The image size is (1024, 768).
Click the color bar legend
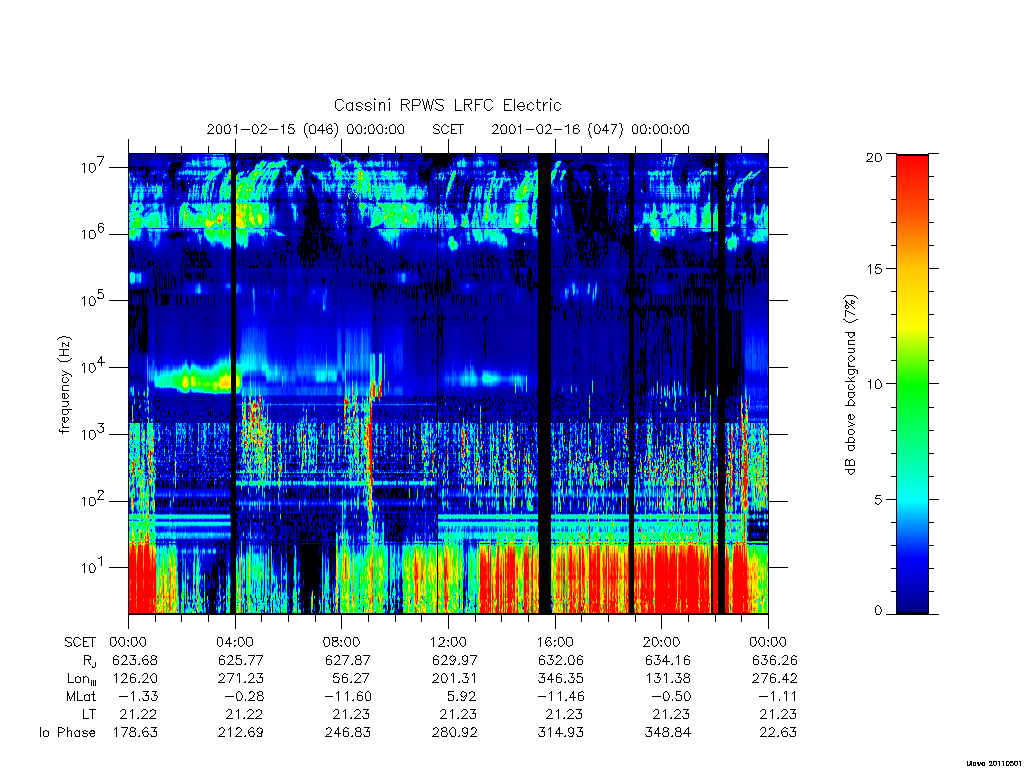[912, 384]
